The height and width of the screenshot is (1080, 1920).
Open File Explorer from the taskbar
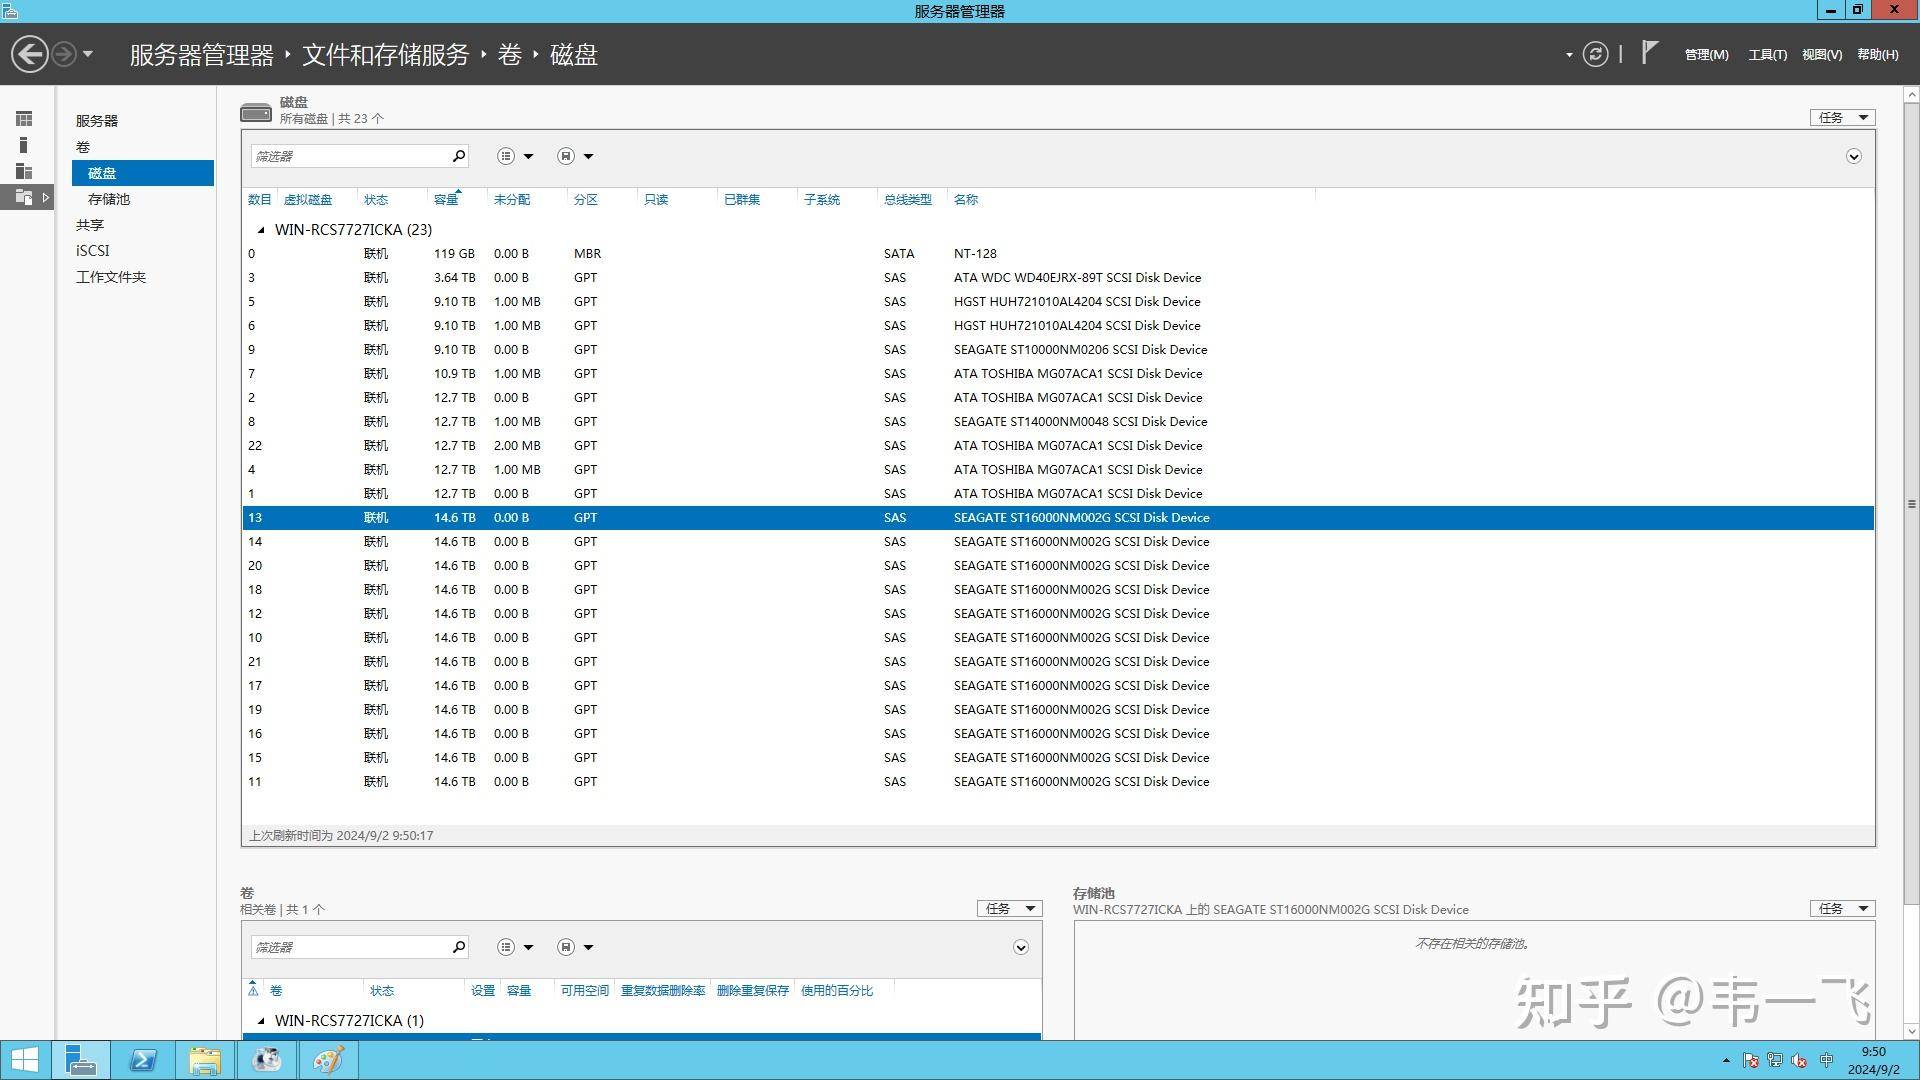pyautogui.click(x=205, y=1060)
